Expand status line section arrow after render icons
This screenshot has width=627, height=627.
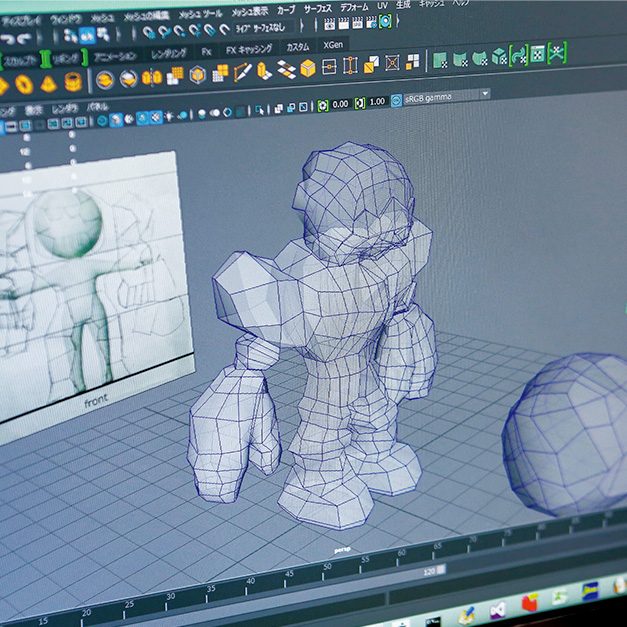pos(398,20)
